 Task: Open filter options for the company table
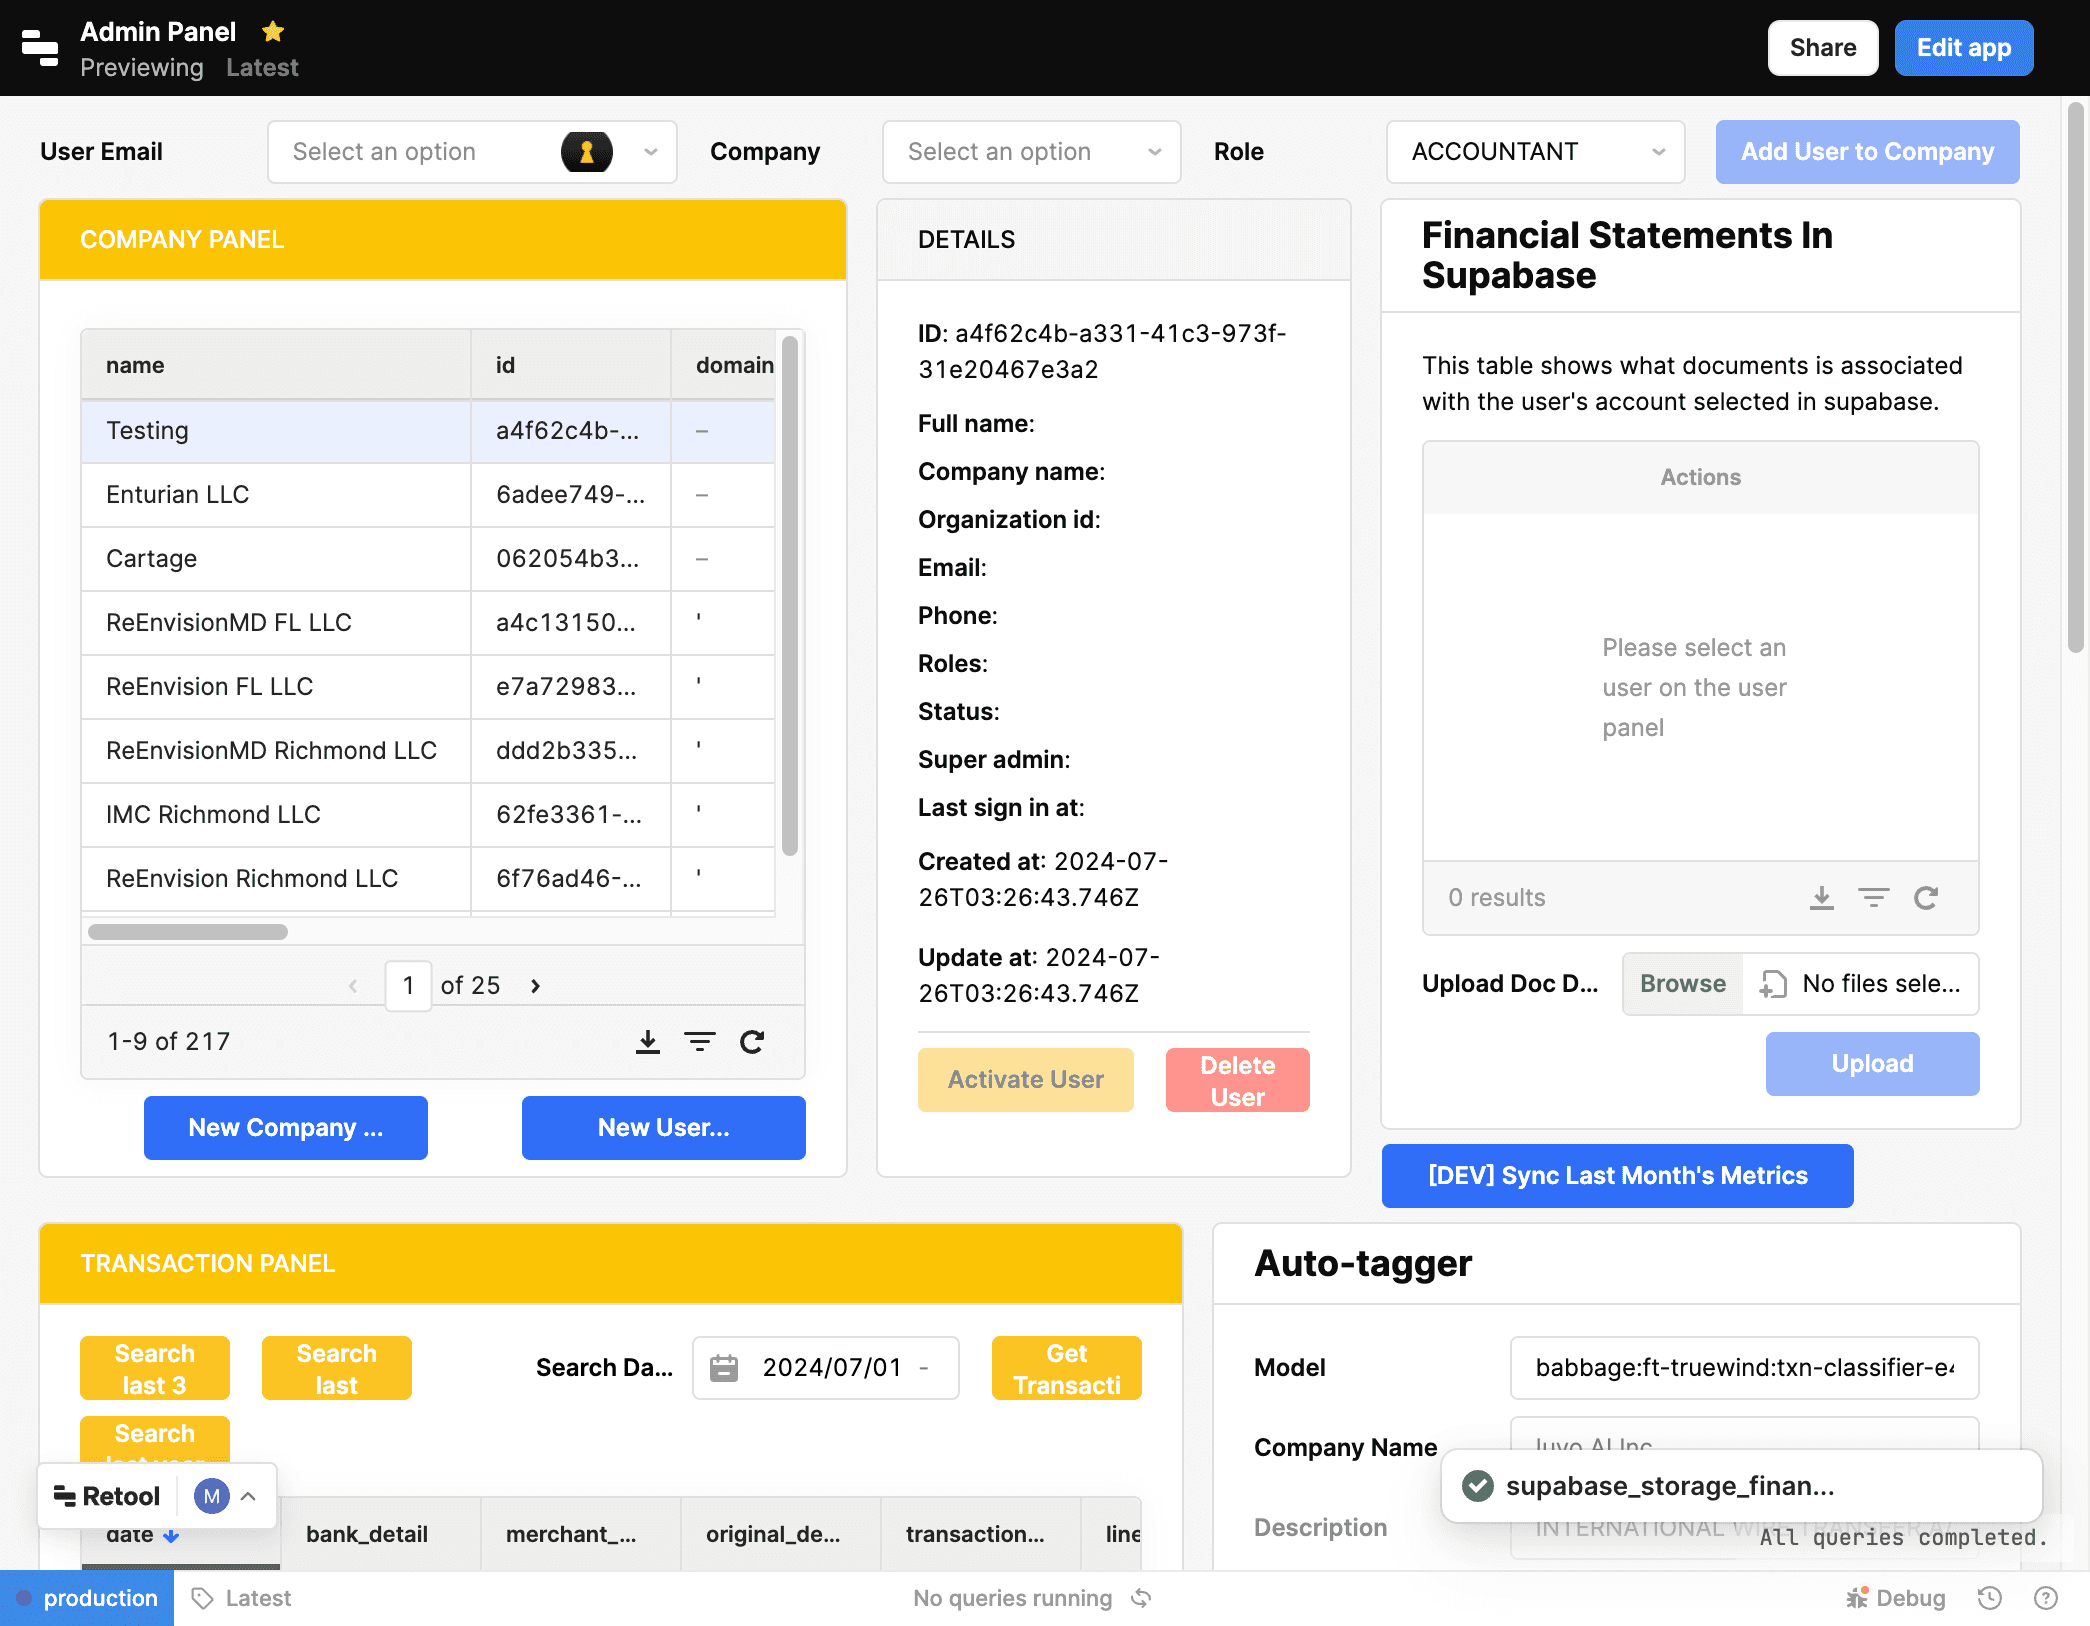[700, 1041]
